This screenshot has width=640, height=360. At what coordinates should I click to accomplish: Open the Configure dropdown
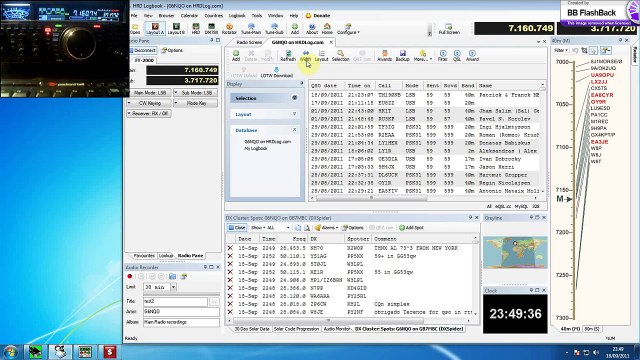coord(347,29)
